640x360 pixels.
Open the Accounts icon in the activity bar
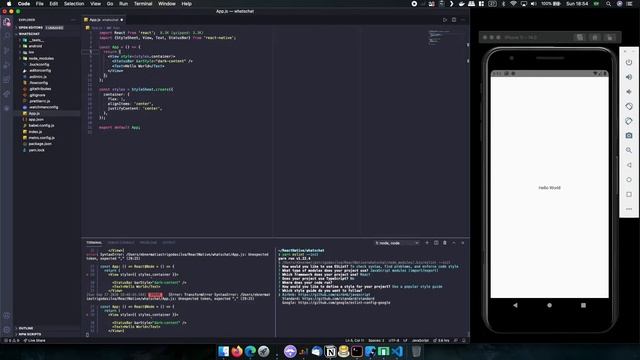pyautogui.click(x=7, y=316)
